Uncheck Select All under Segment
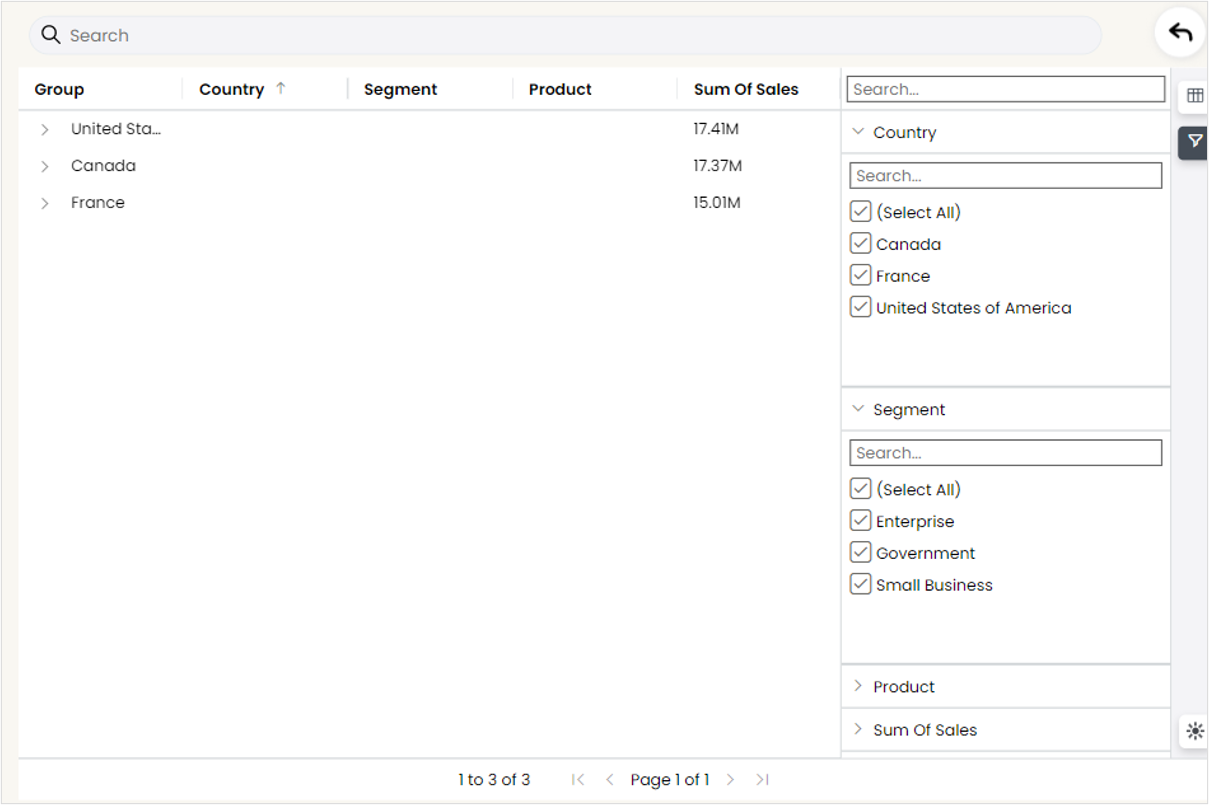This screenshot has width=1209, height=805. point(861,488)
